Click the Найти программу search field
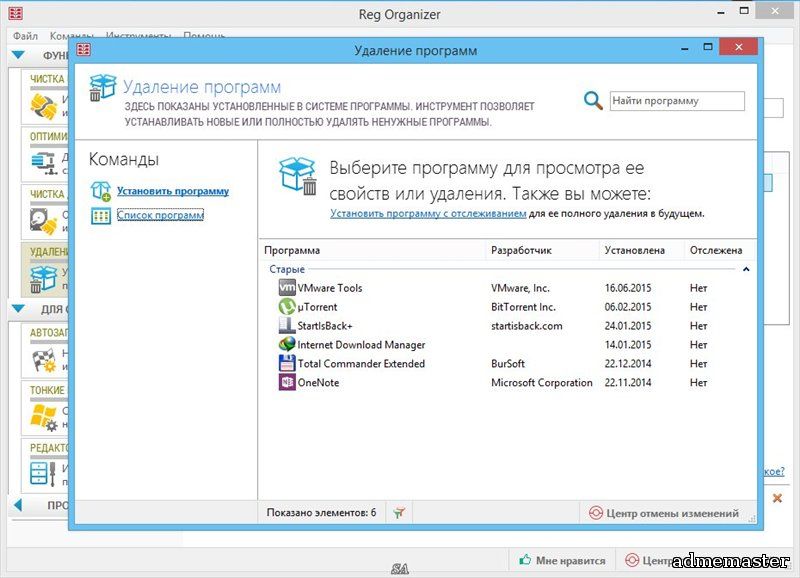The width and height of the screenshot is (800, 578). (677, 101)
